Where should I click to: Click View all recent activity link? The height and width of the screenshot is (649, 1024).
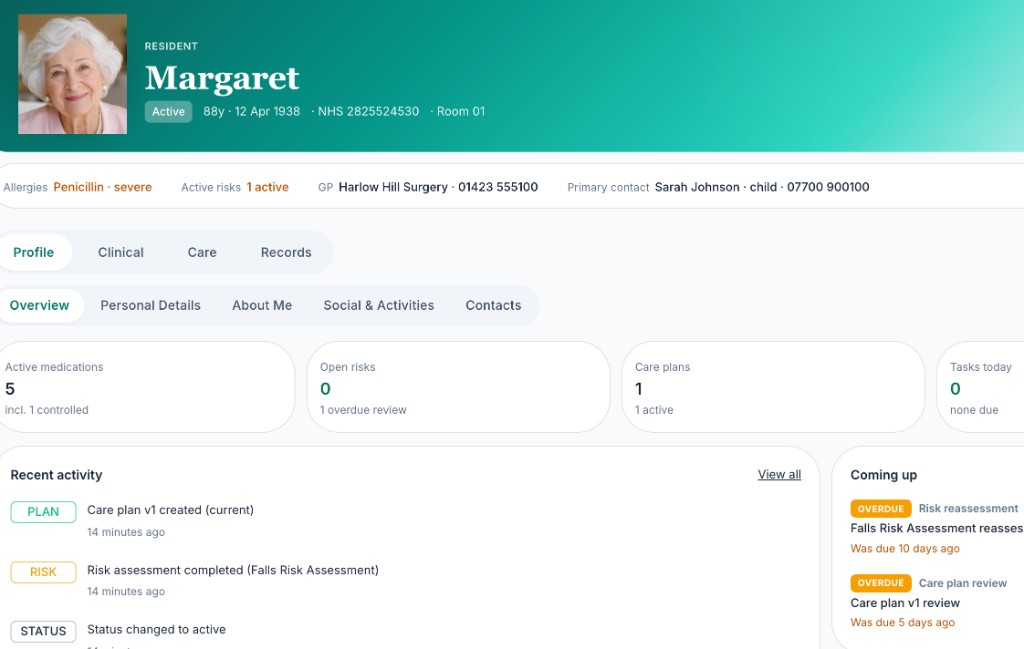click(779, 475)
